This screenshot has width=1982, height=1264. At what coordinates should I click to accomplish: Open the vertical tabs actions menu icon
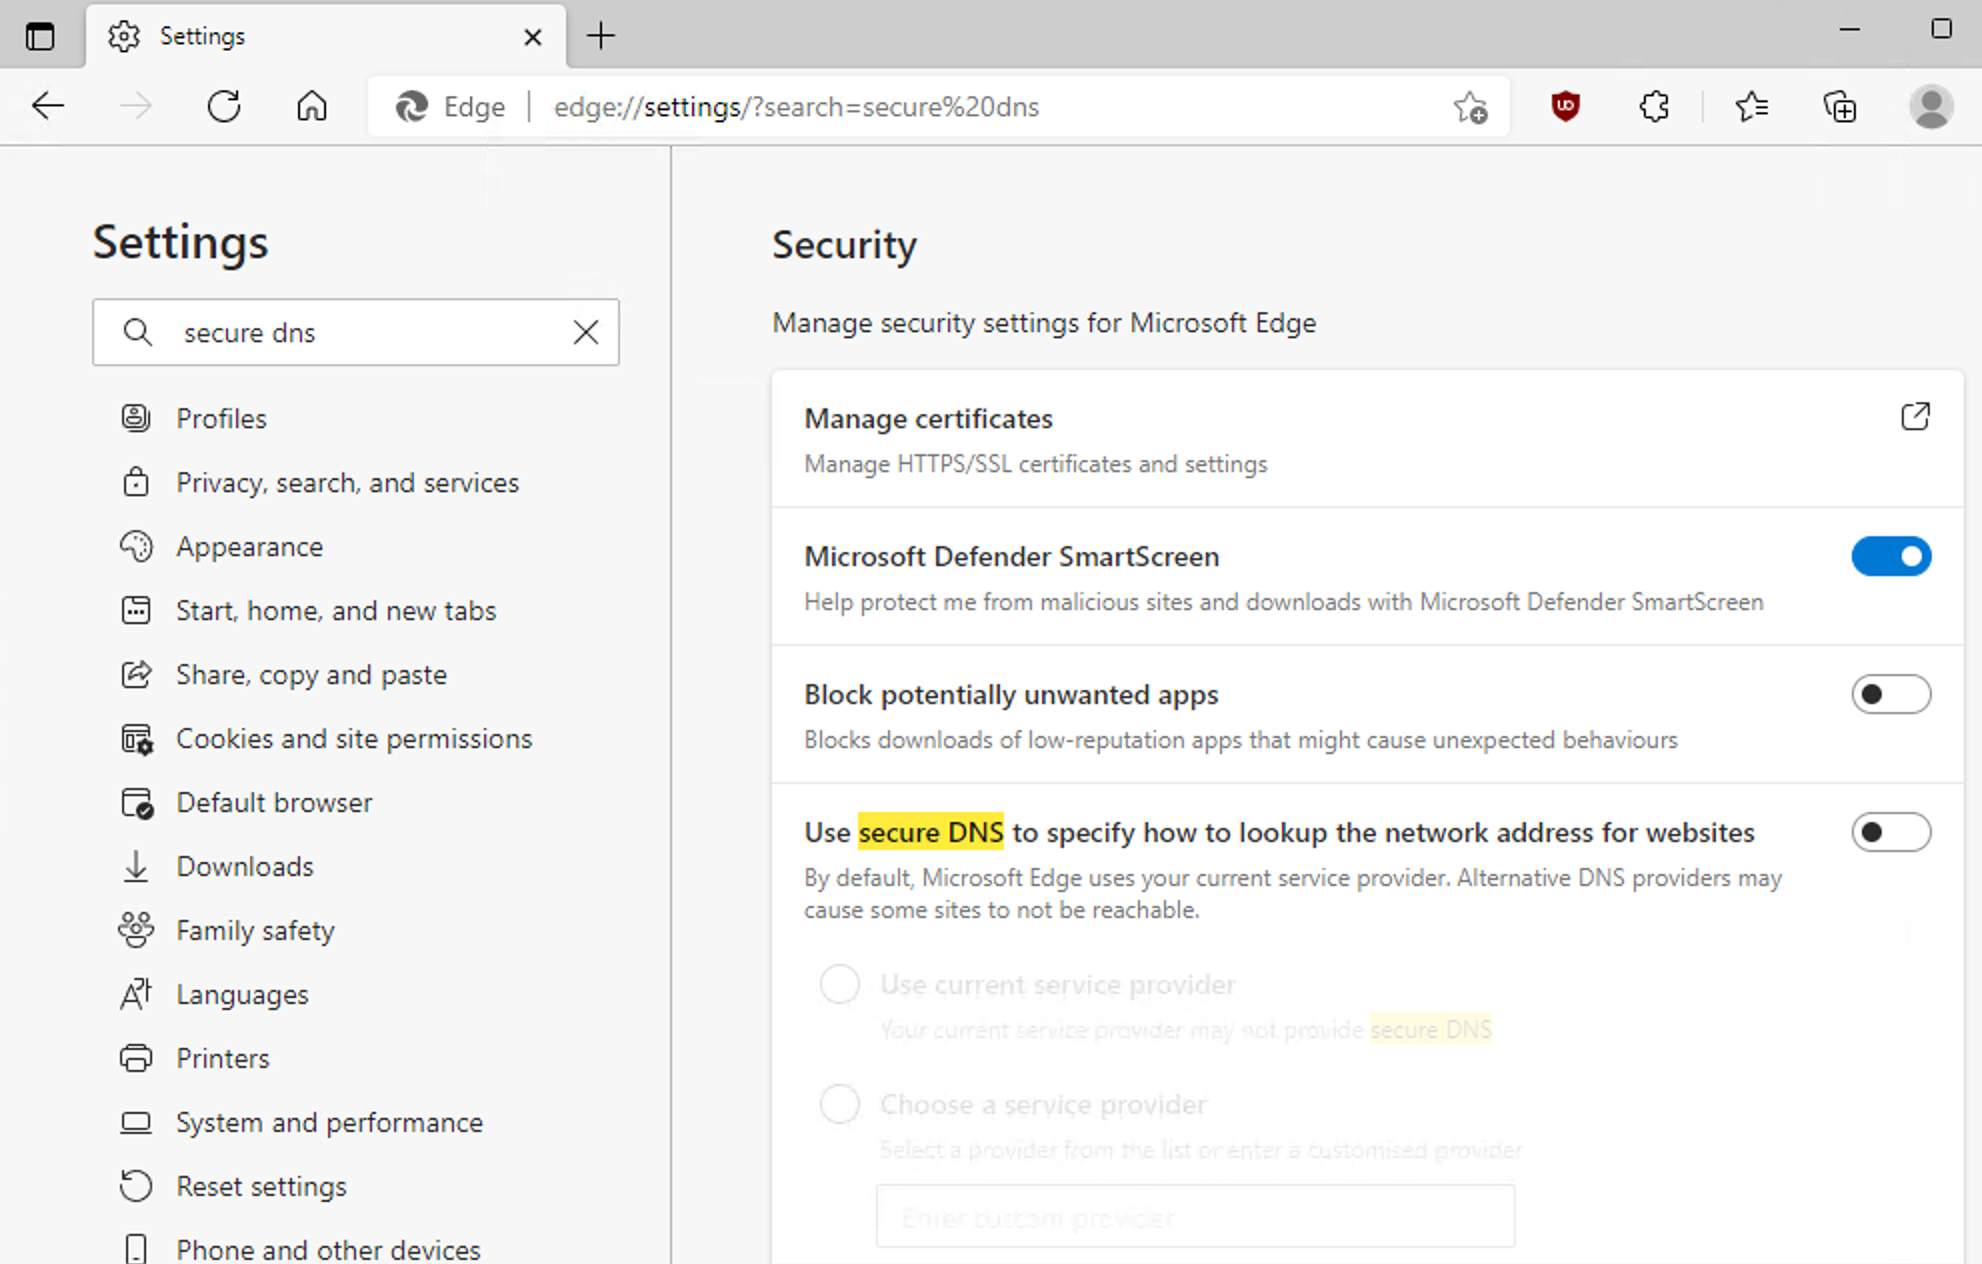click(x=40, y=36)
